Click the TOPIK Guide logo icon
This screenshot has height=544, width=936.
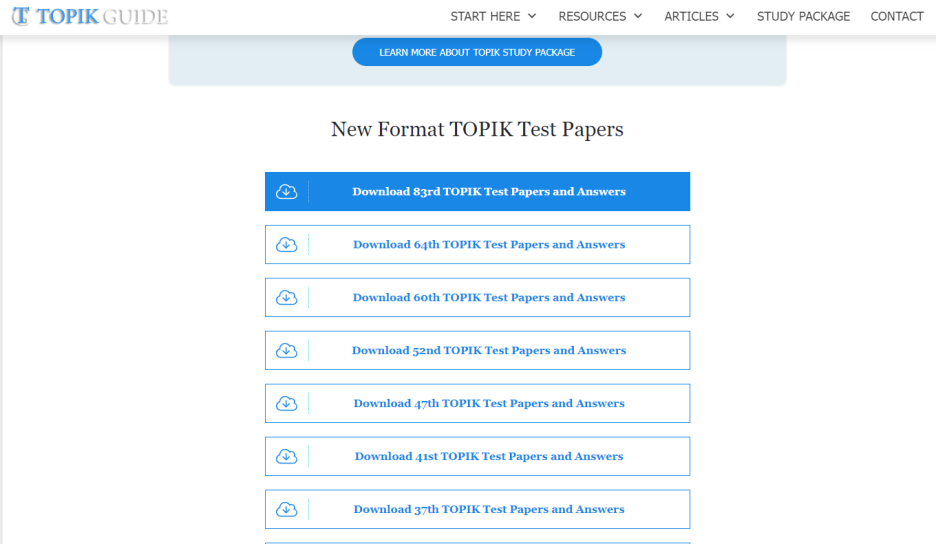point(20,16)
